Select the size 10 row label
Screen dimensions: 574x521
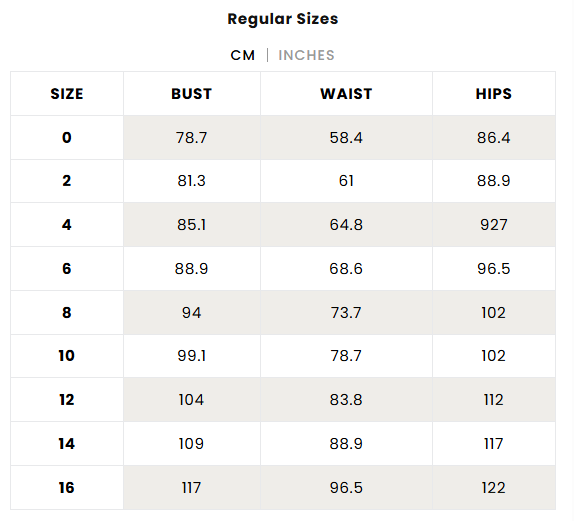[67, 356]
